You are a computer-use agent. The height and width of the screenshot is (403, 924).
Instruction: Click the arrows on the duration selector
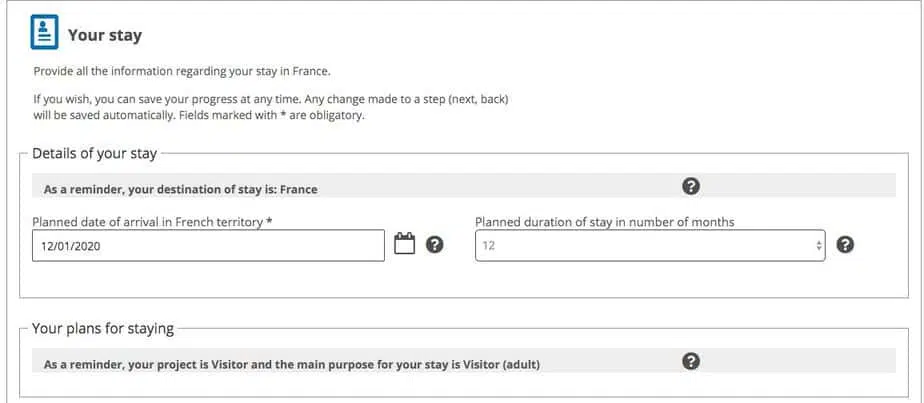pos(819,246)
